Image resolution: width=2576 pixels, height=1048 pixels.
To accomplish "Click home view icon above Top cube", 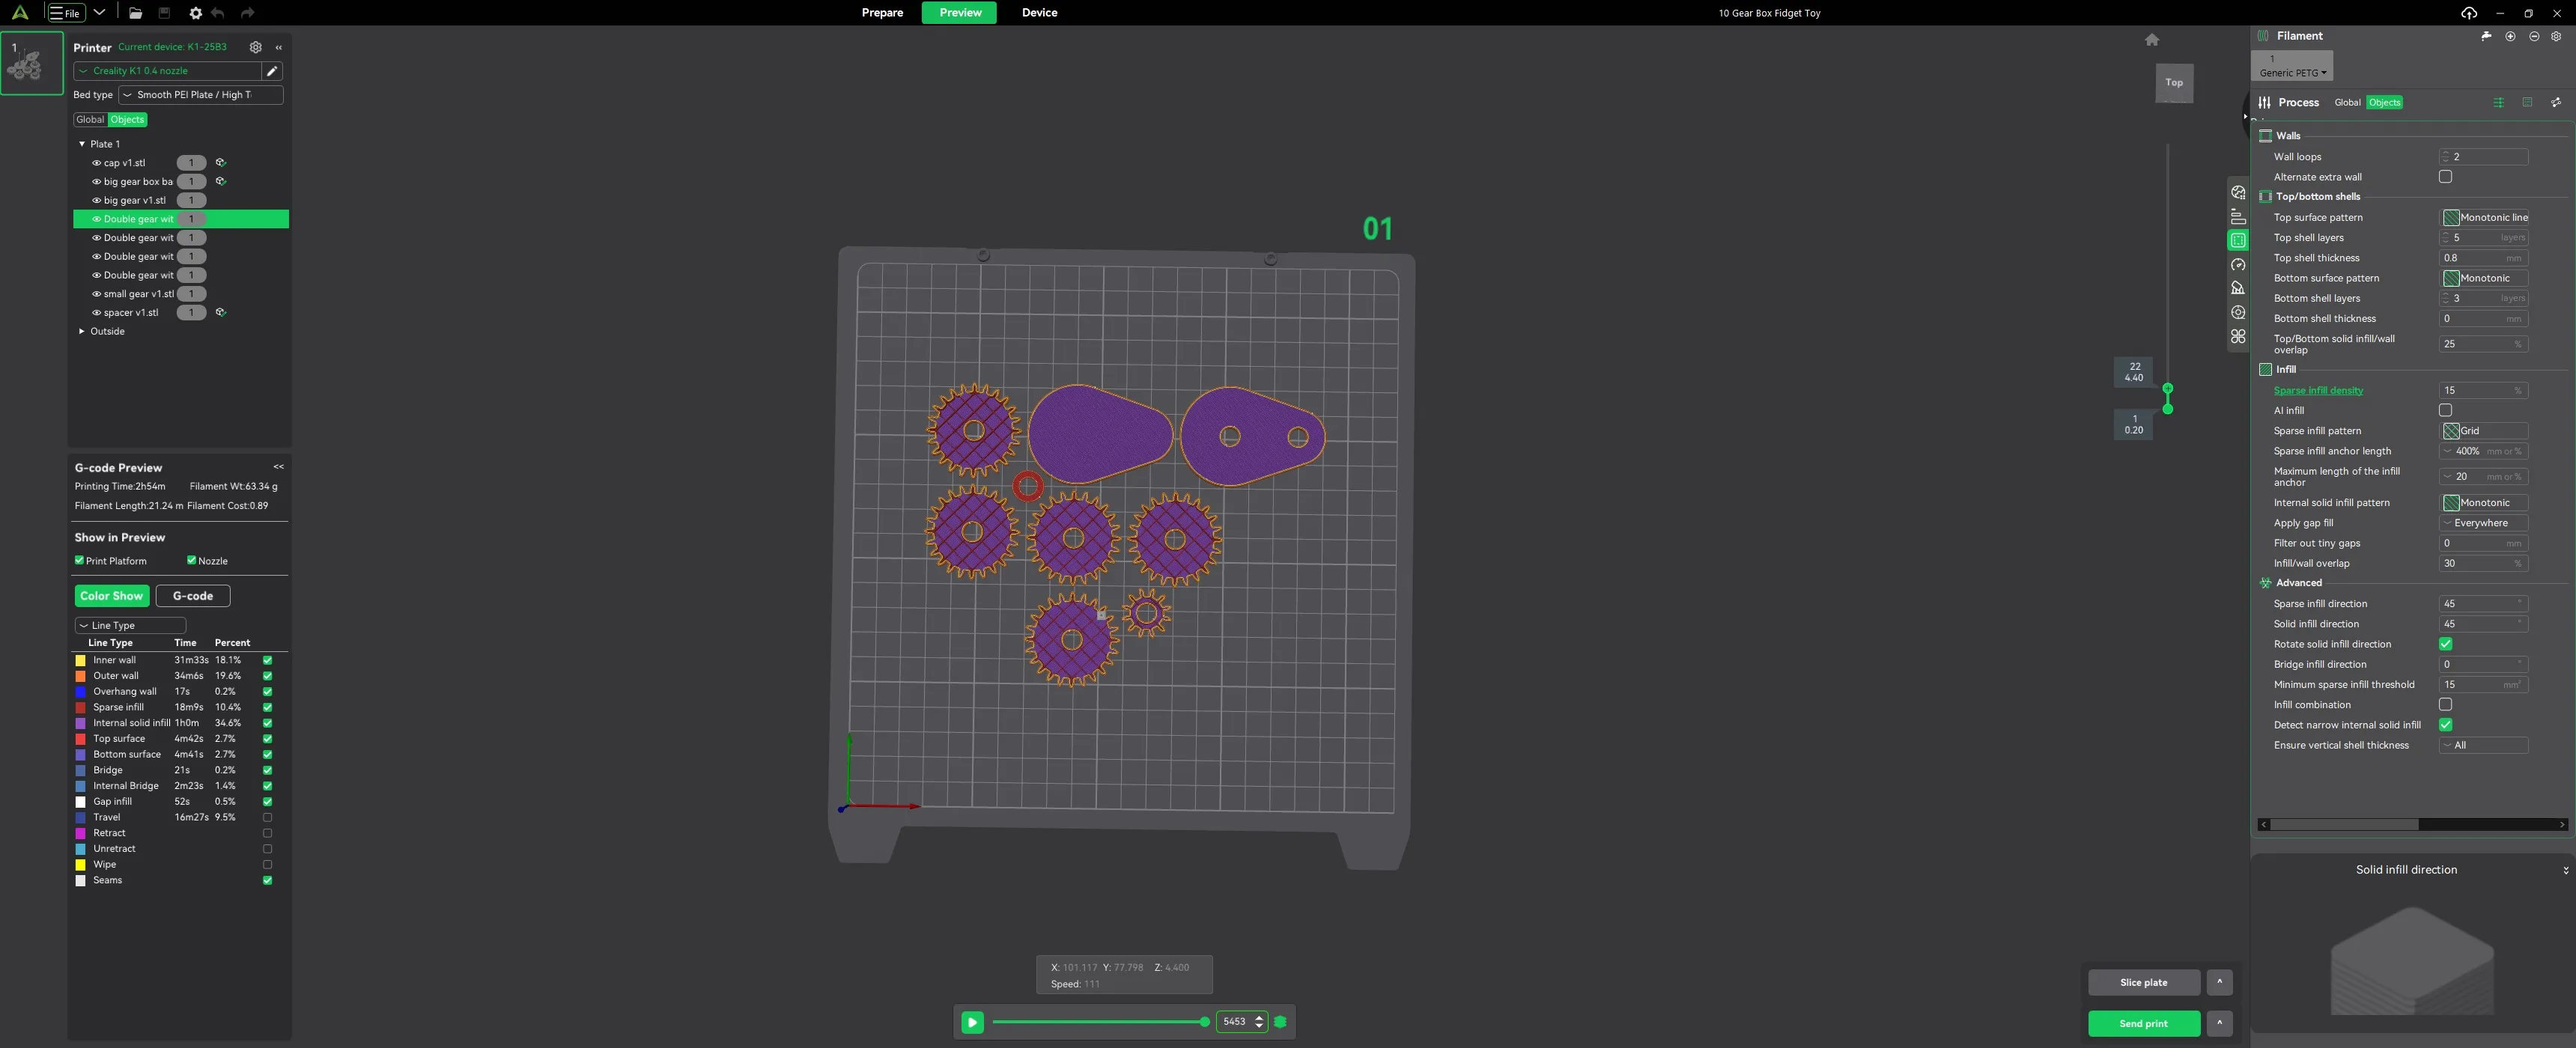I will [2152, 40].
